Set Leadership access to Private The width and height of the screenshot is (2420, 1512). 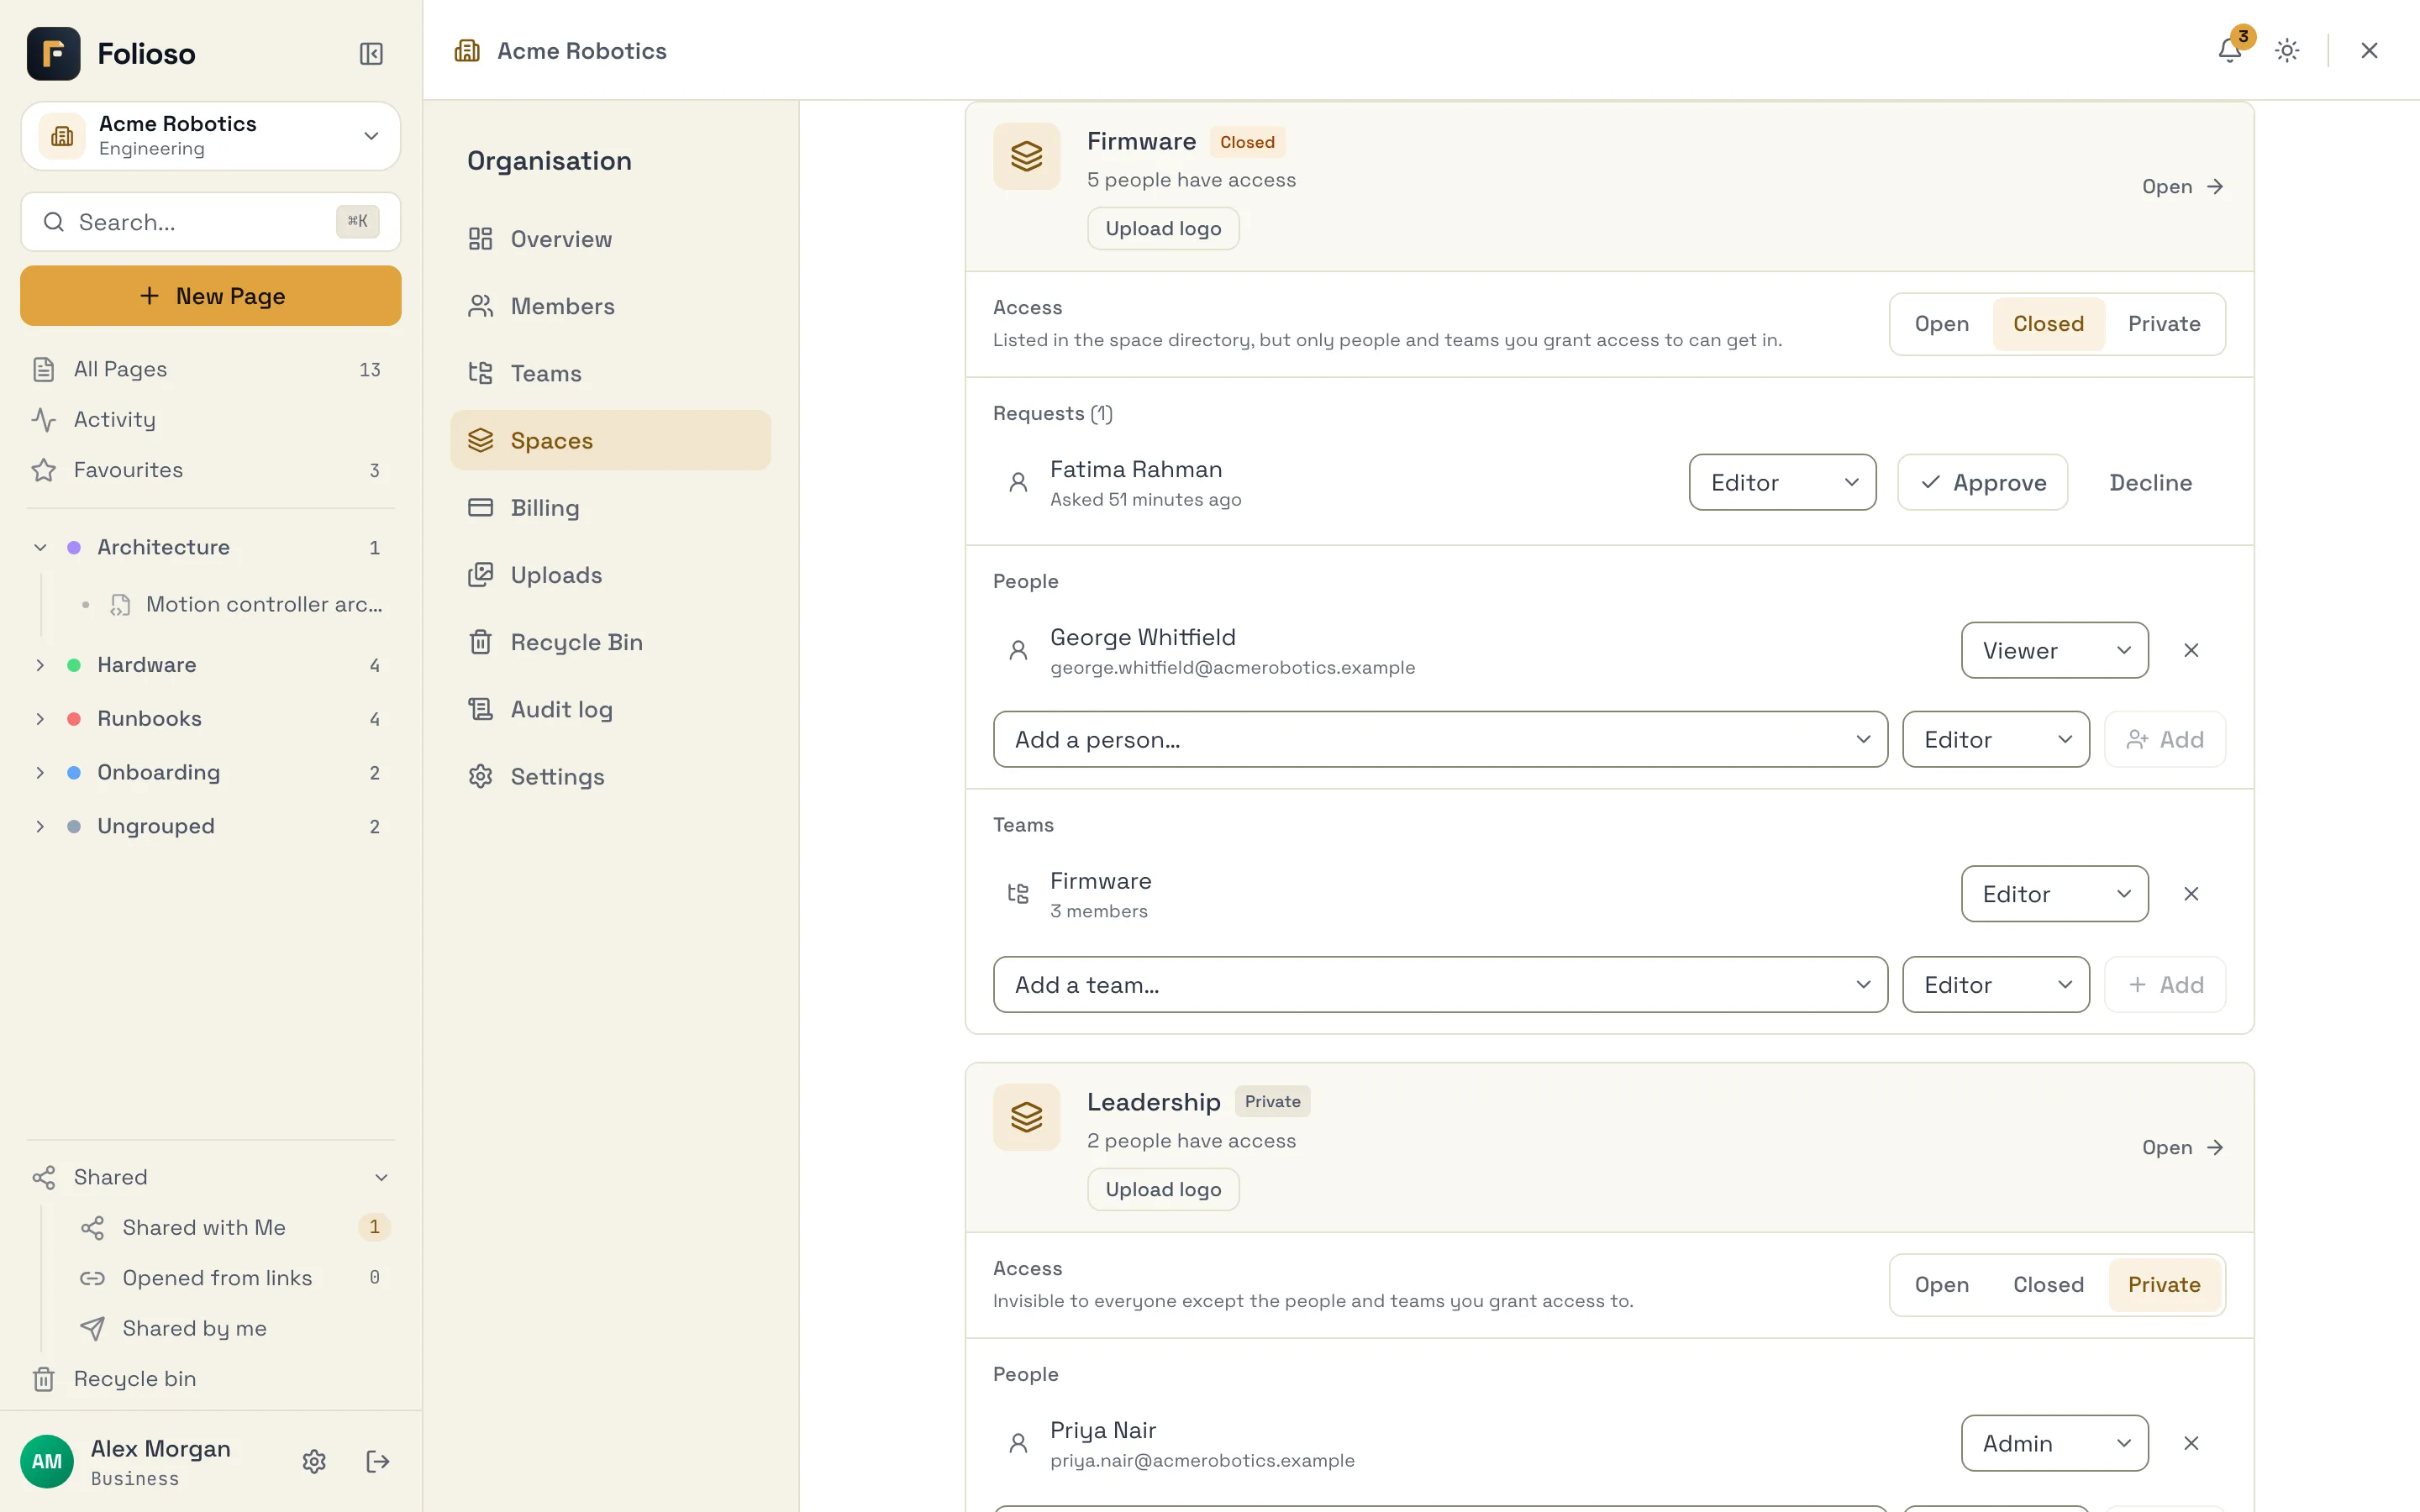tap(2164, 1285)
